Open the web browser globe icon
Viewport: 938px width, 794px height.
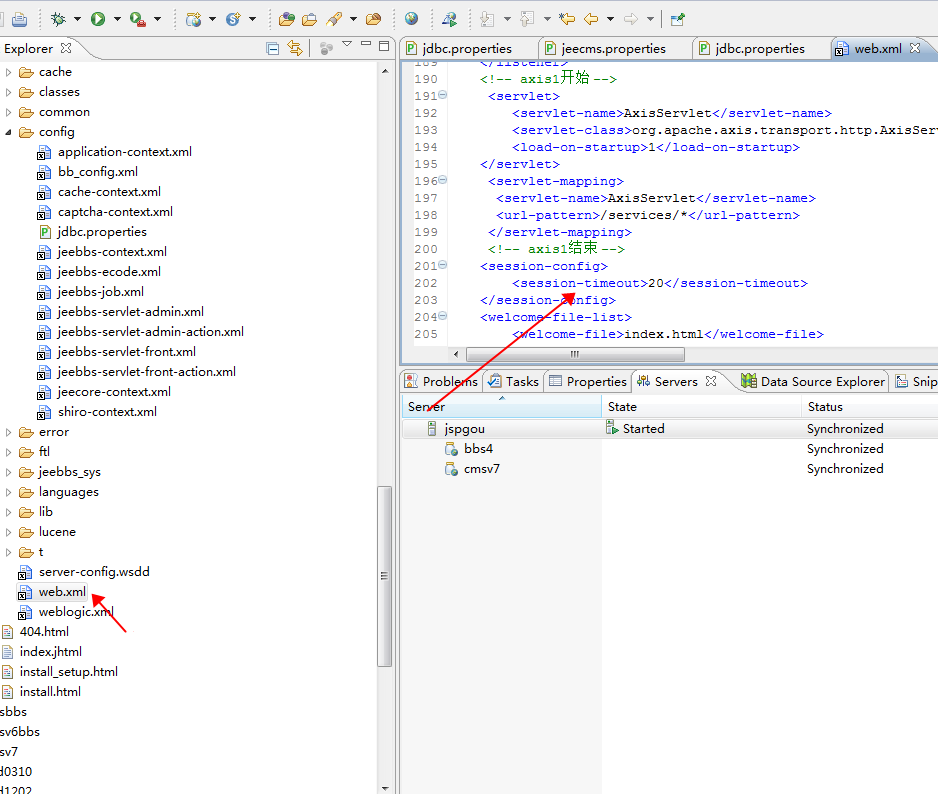pos(412,18)
